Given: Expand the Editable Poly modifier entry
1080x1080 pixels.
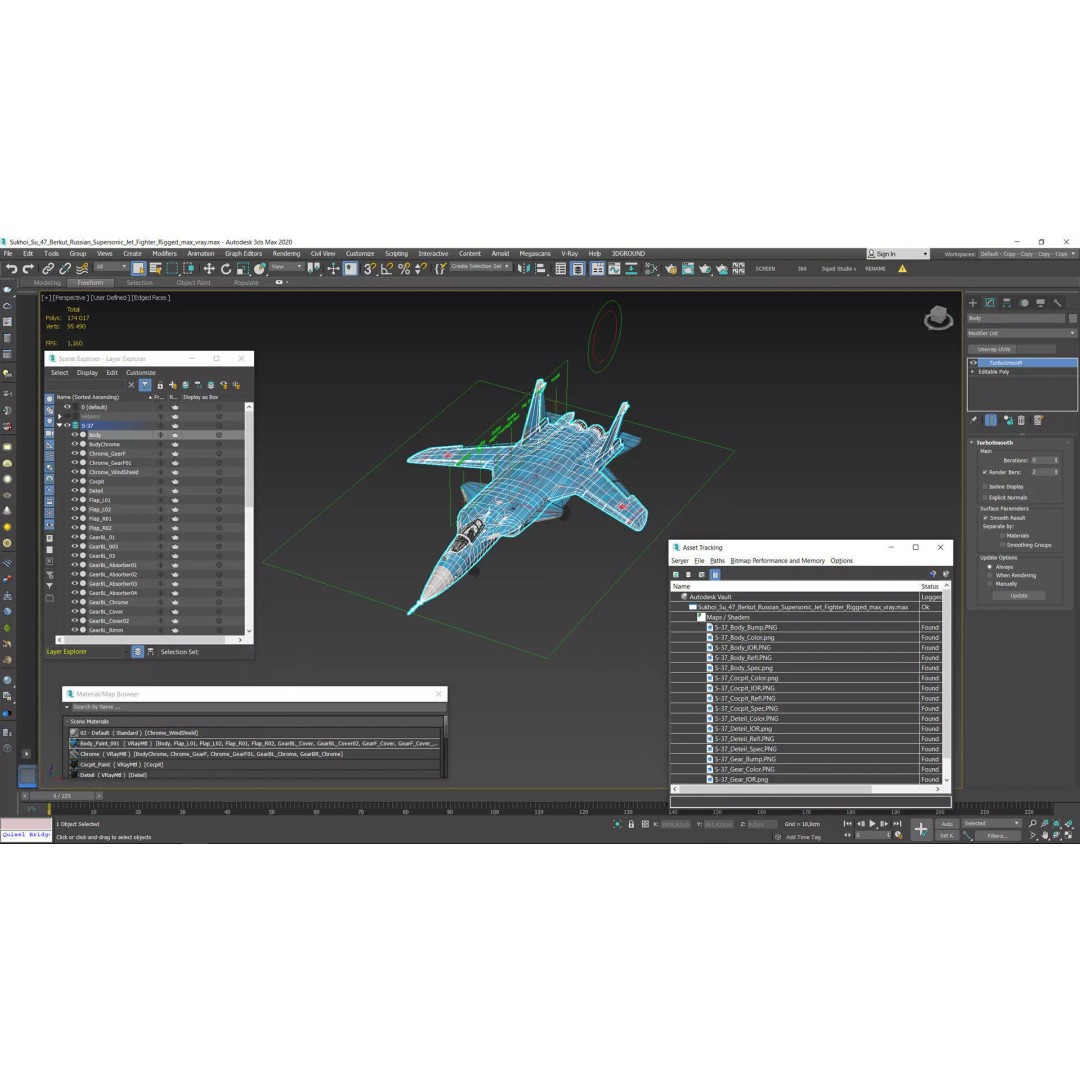Looking at the screenshot, I should tap(973, 372).
